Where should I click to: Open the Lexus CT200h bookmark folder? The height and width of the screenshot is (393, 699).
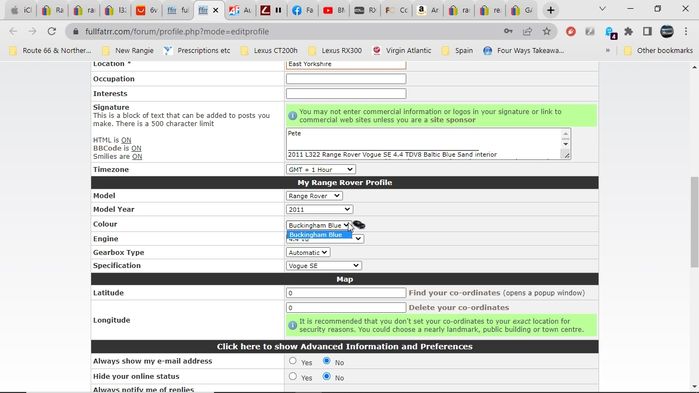(269, 51)
